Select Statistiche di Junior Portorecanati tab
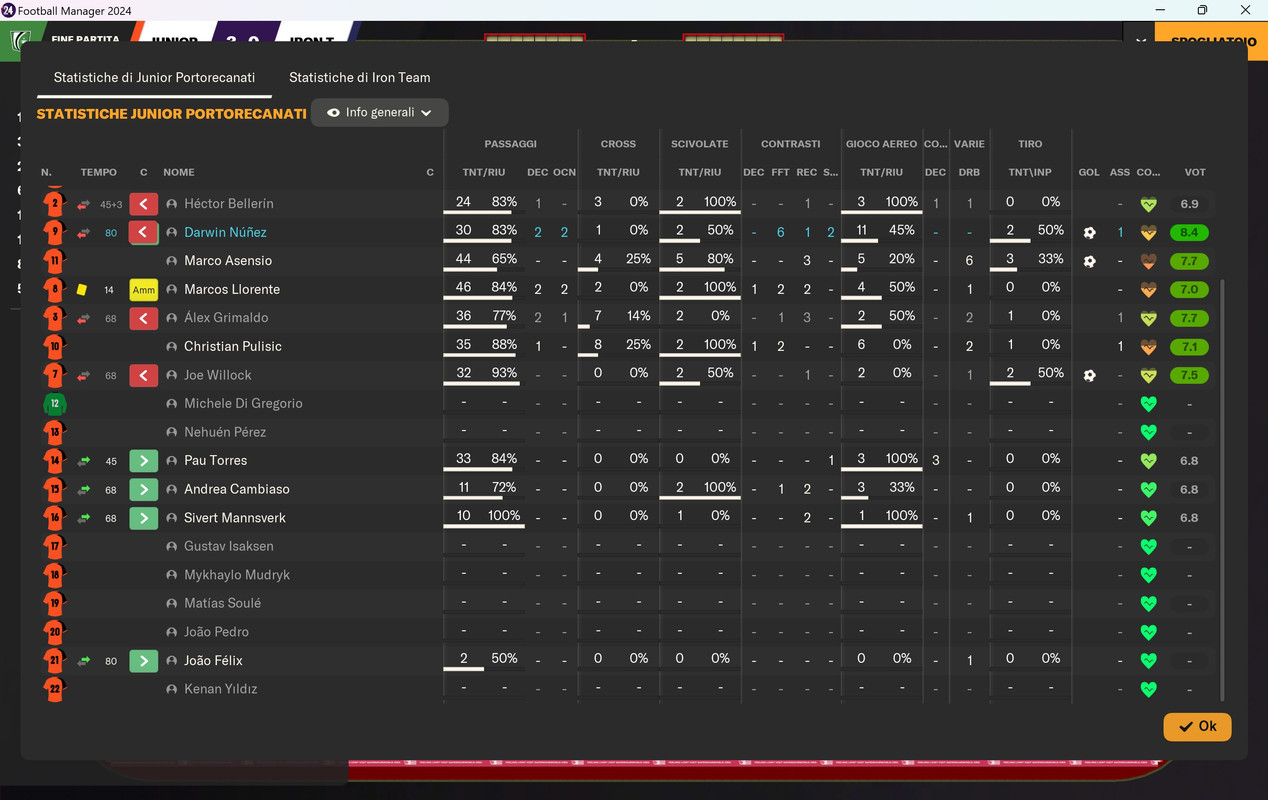 coord(154,77)
